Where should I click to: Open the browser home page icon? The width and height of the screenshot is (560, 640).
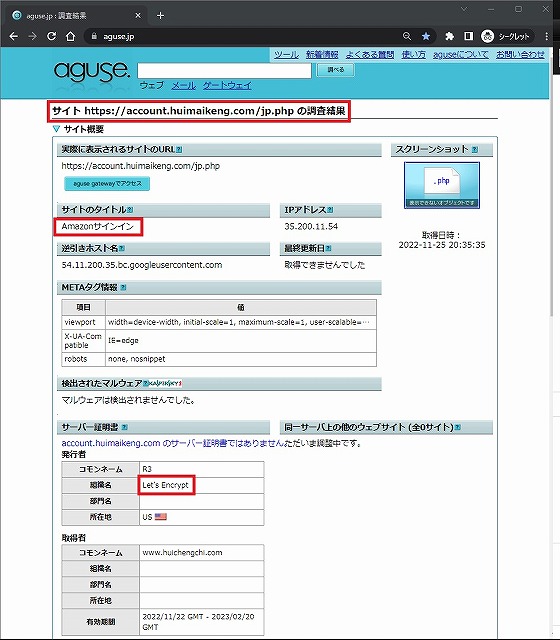point(71,36)
